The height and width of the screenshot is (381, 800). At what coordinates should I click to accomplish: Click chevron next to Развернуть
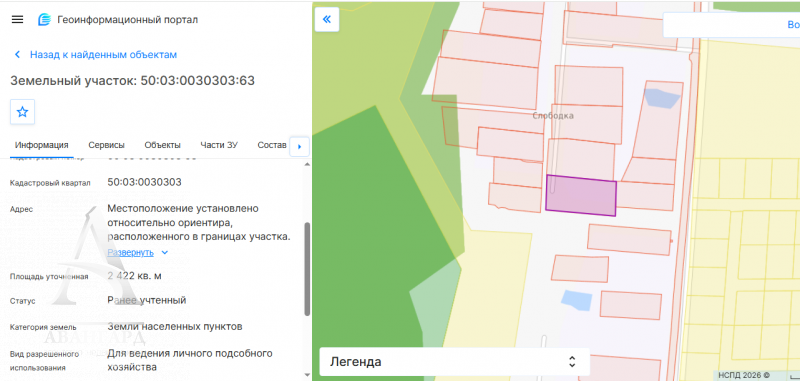click(x=164, y=252)
